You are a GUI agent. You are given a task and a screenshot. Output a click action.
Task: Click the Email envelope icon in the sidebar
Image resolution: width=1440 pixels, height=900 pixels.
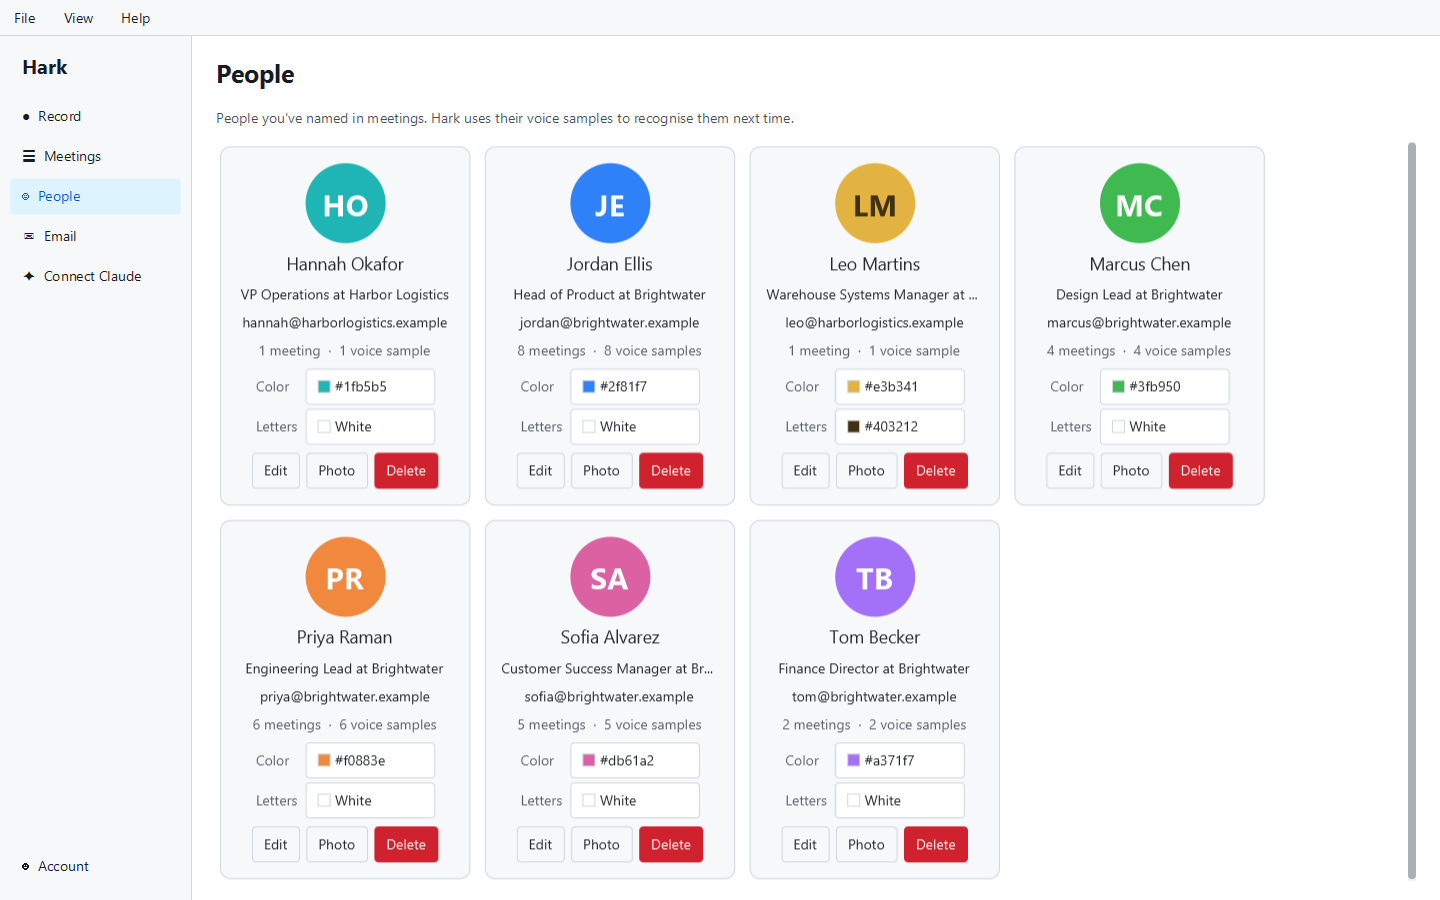pyautogui.click(x=29, y=237)
